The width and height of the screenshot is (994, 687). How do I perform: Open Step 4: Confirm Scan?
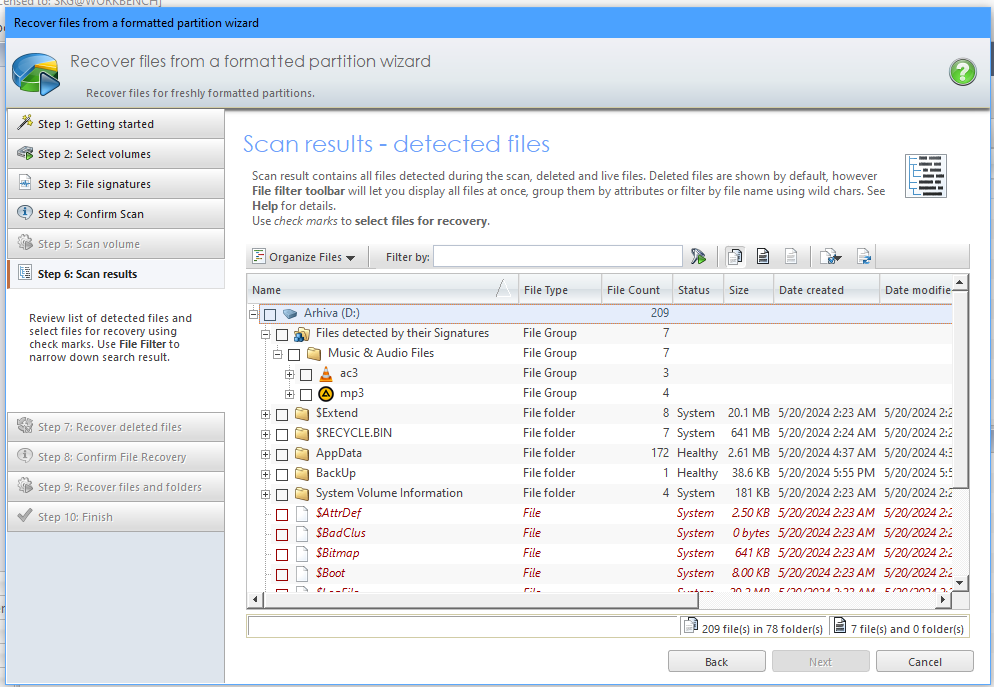click(x=116, y=214)
